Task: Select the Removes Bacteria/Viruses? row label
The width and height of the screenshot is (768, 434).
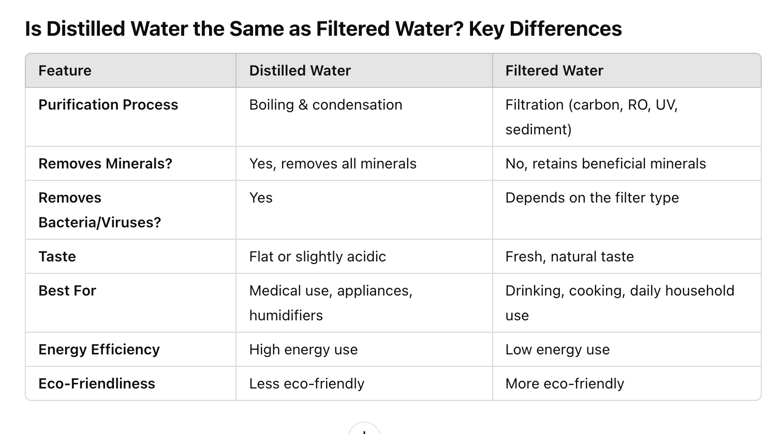Action: [x=99, y=210]
